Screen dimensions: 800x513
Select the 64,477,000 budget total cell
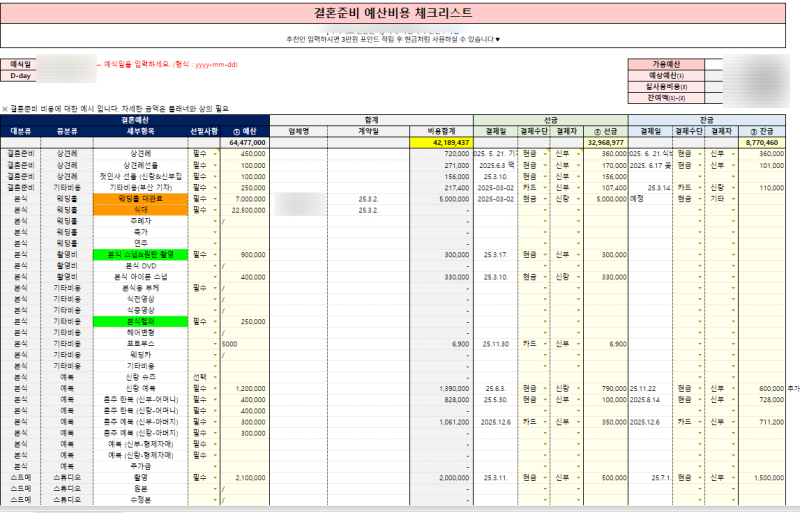[x=244, y=142]
